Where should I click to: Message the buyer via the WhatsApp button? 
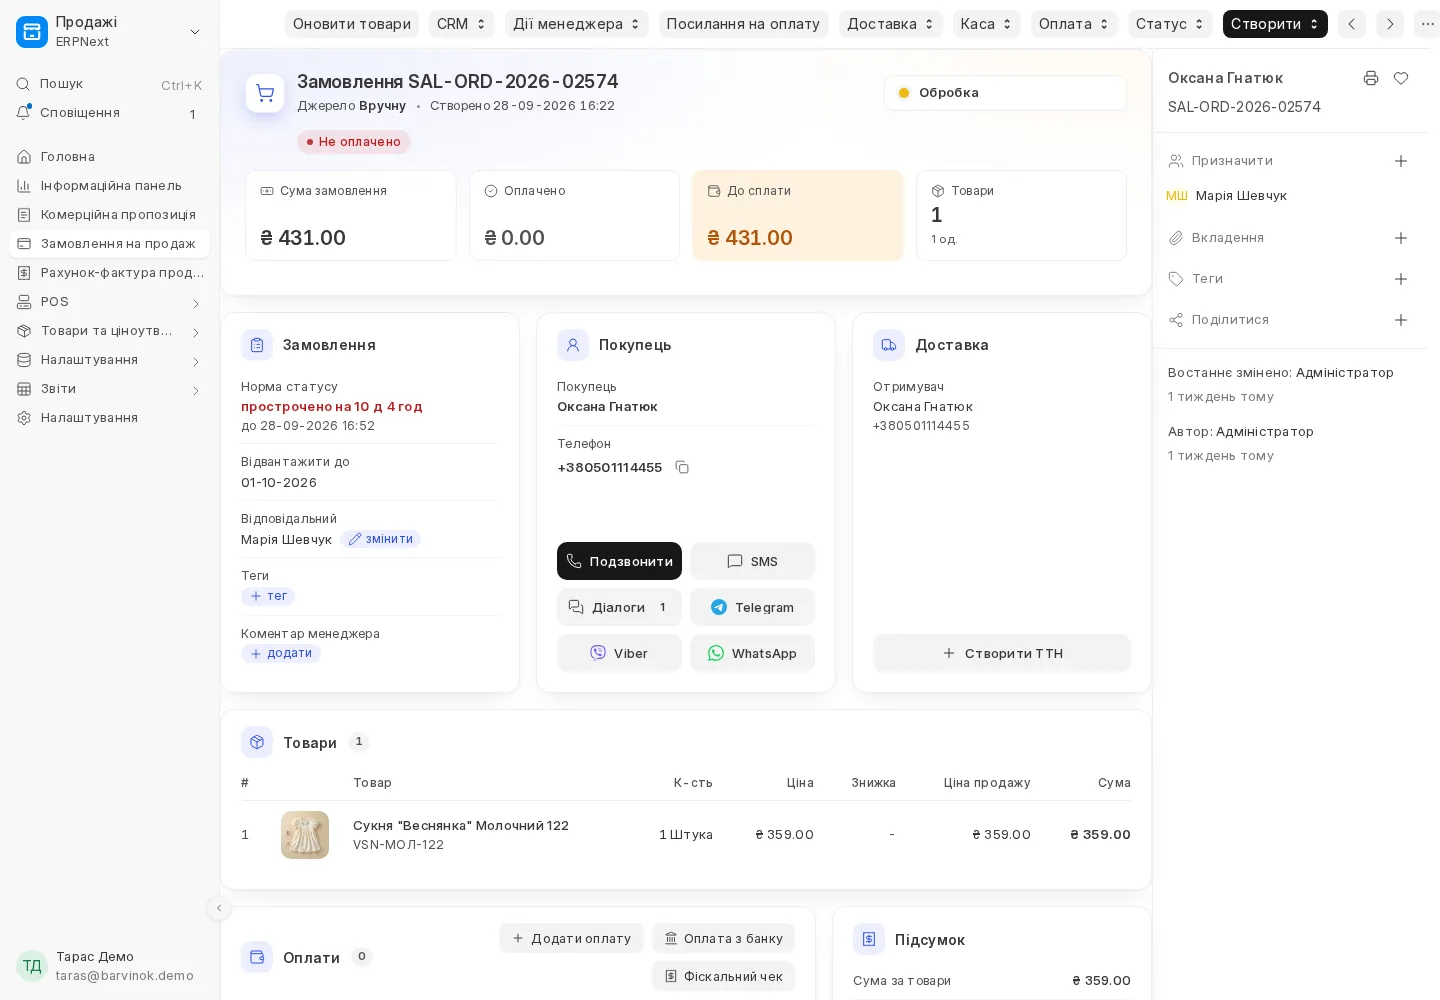pyautogui.click(x=752, y=653)
